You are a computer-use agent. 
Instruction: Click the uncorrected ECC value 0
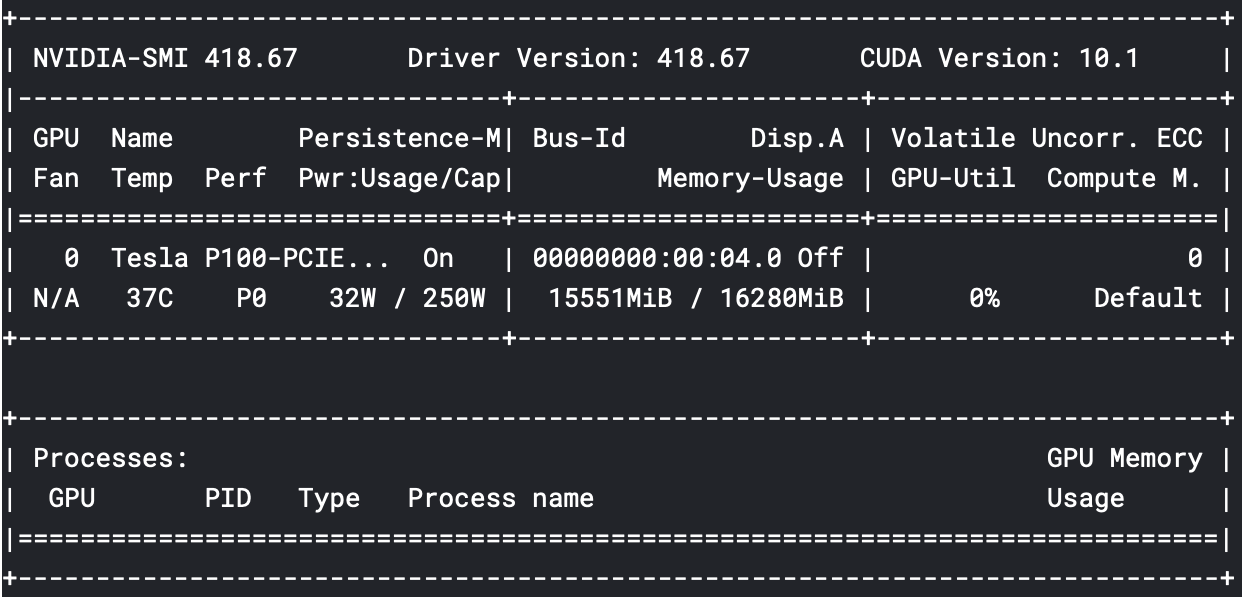(x=1194, y=259)
